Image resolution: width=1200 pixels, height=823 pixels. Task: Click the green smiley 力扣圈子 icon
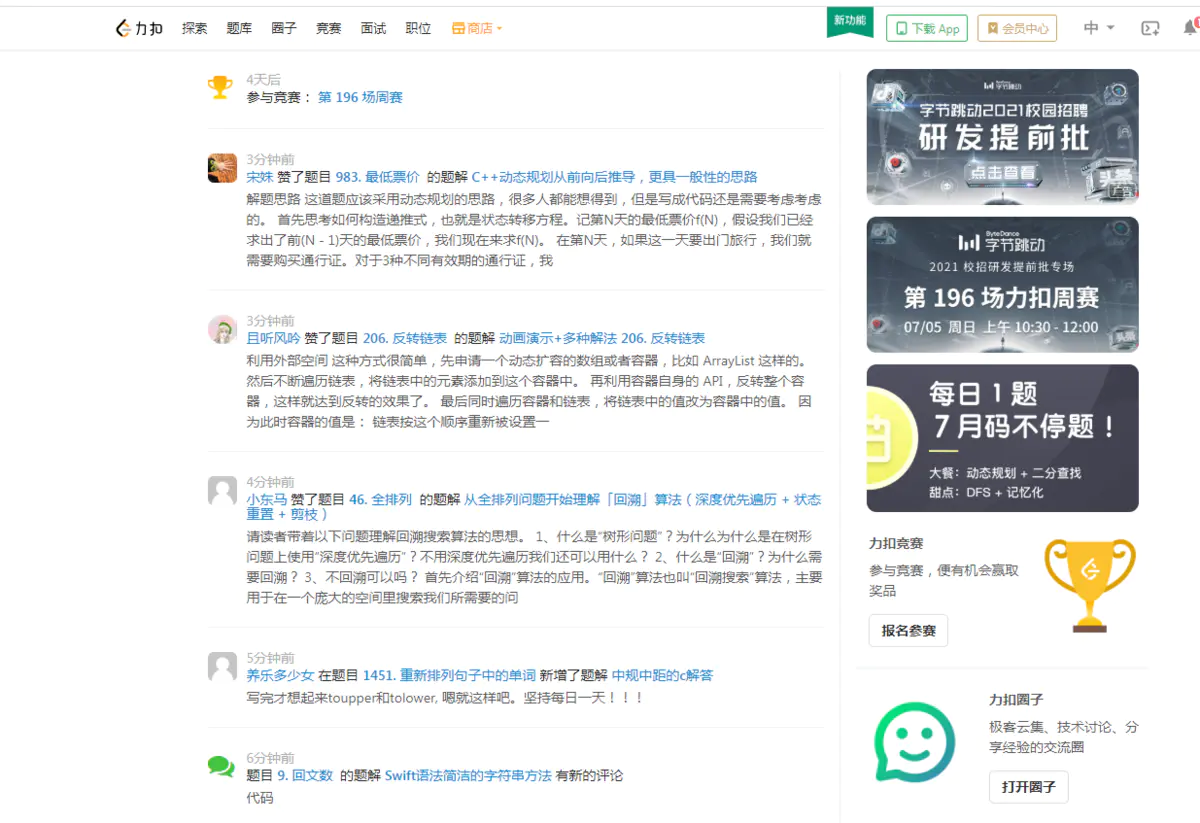pyautogui.click(x=914, y=742)
